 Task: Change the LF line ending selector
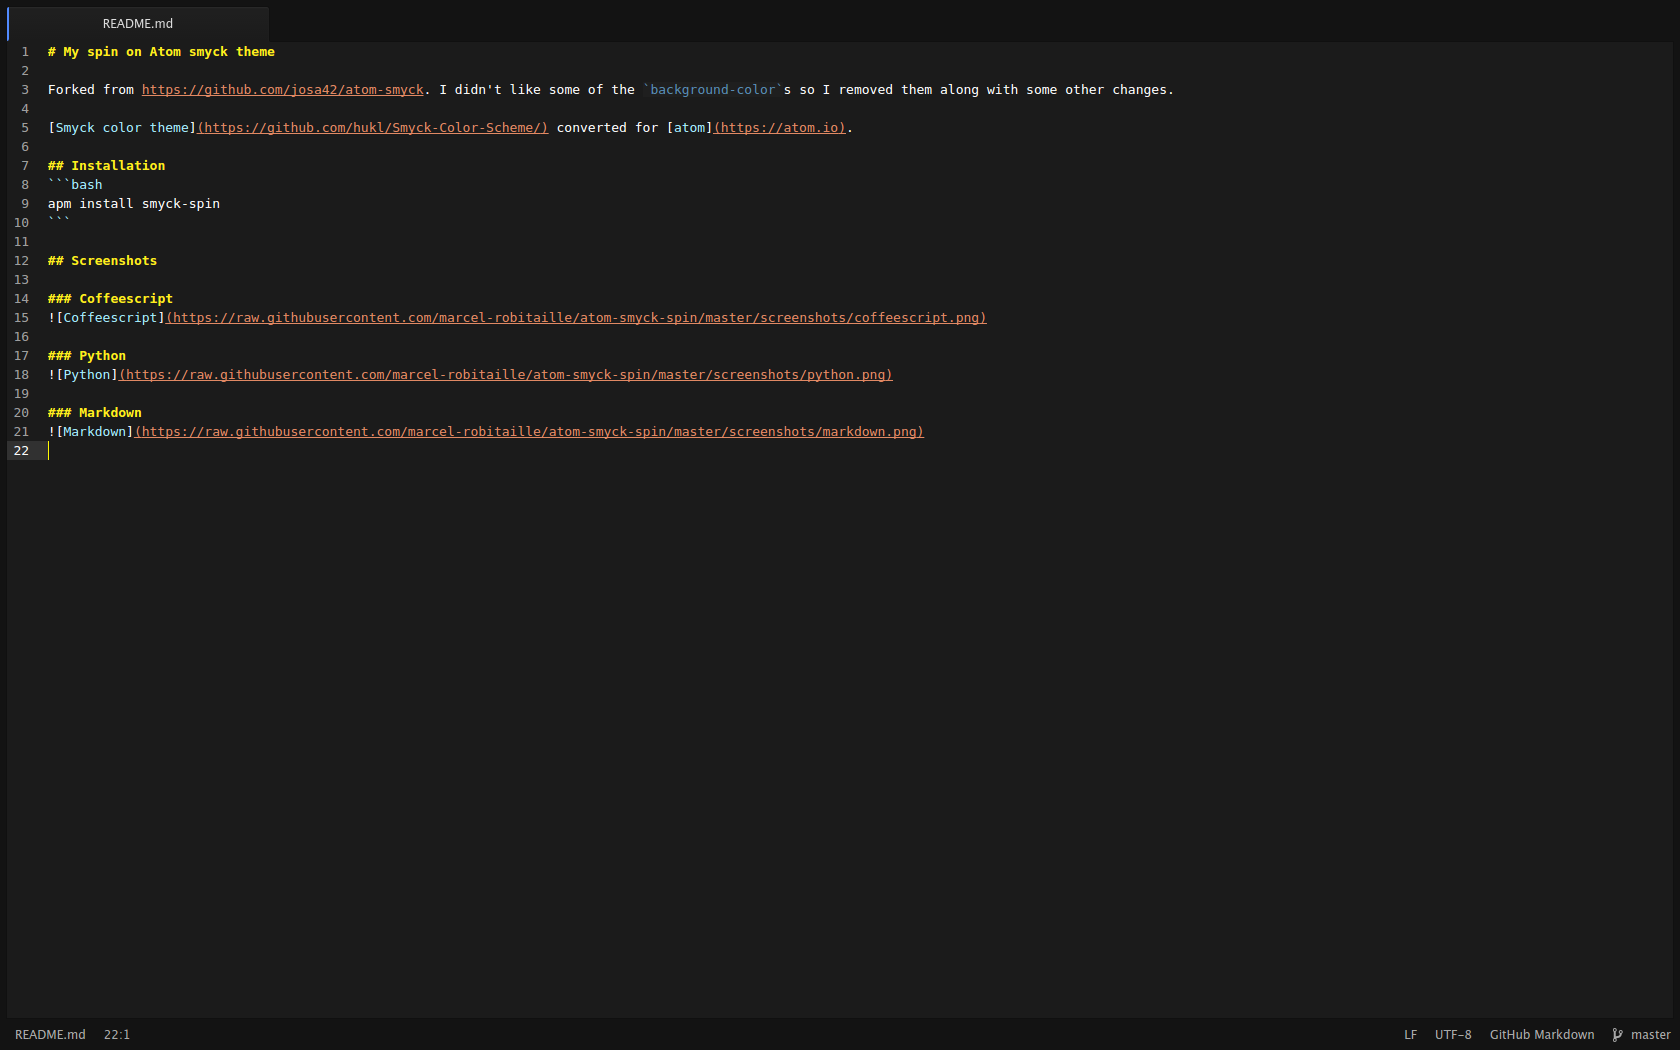click(1410, 1035)
